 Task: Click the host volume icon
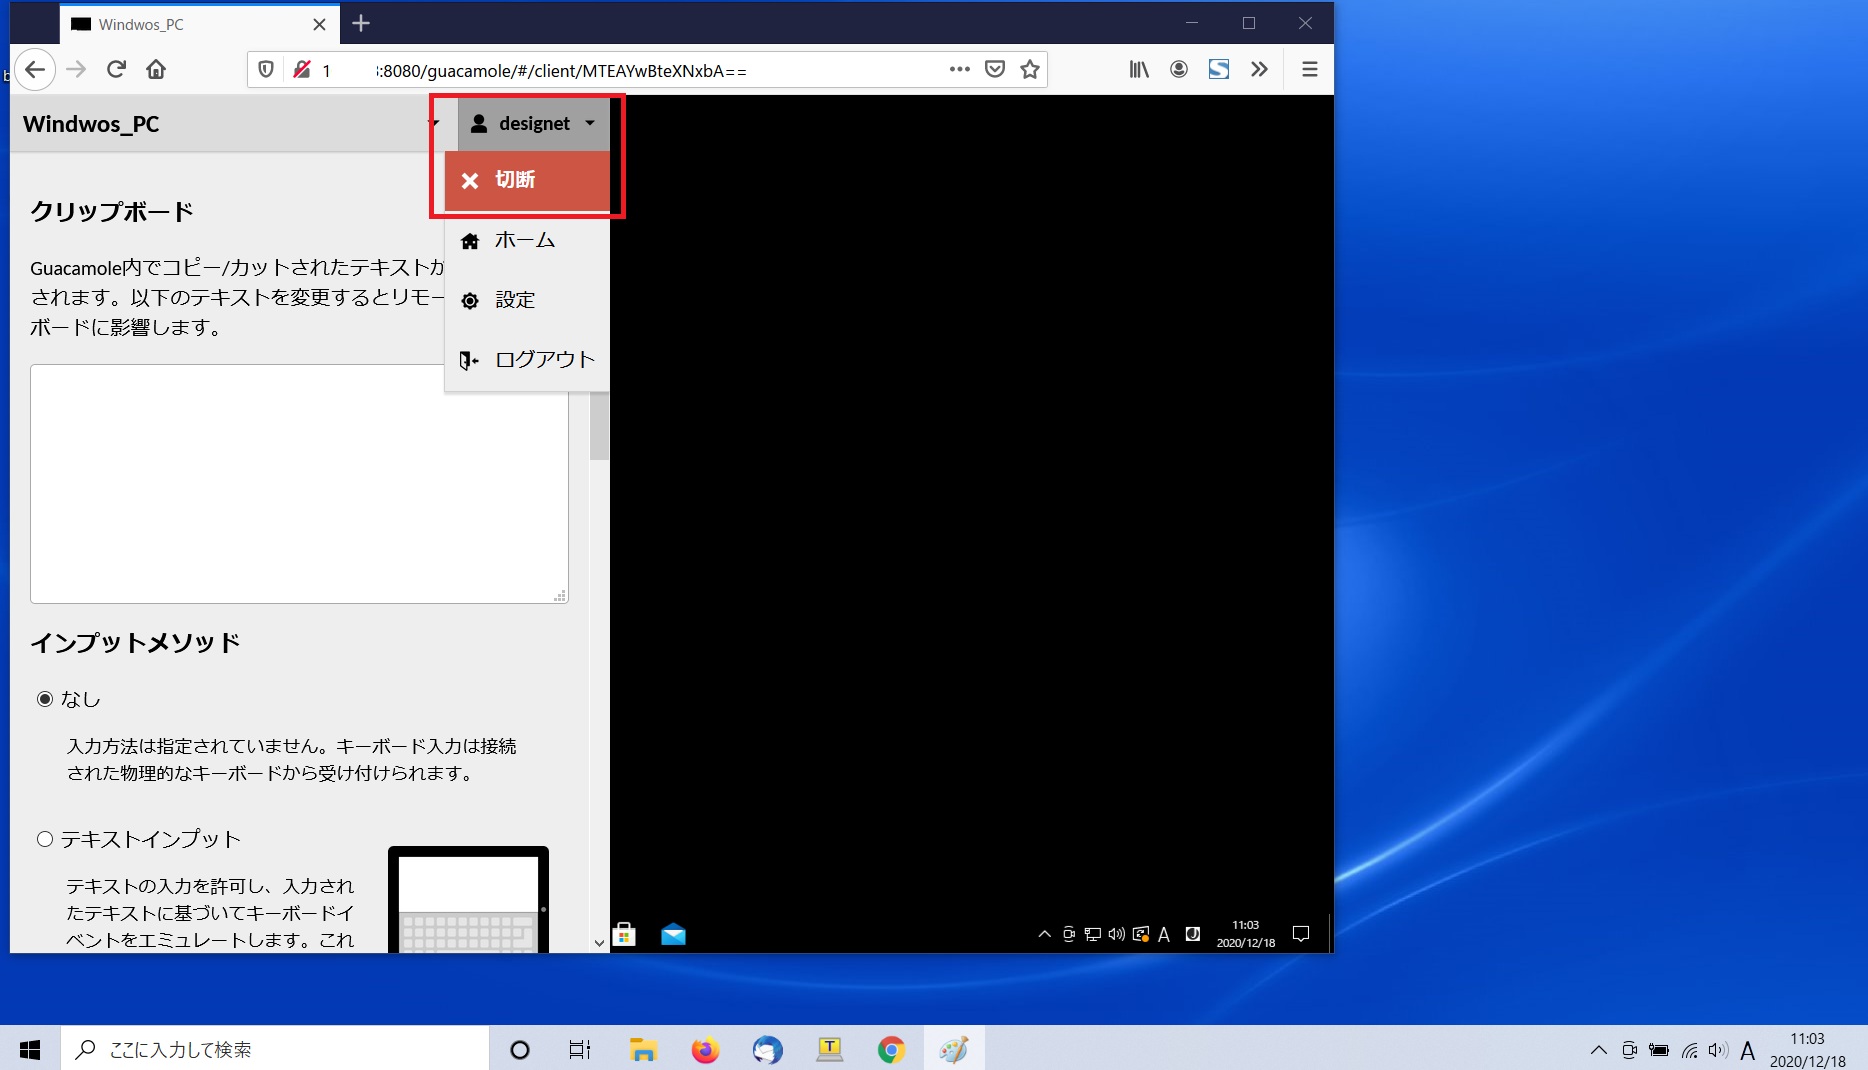(1718, 1049)
